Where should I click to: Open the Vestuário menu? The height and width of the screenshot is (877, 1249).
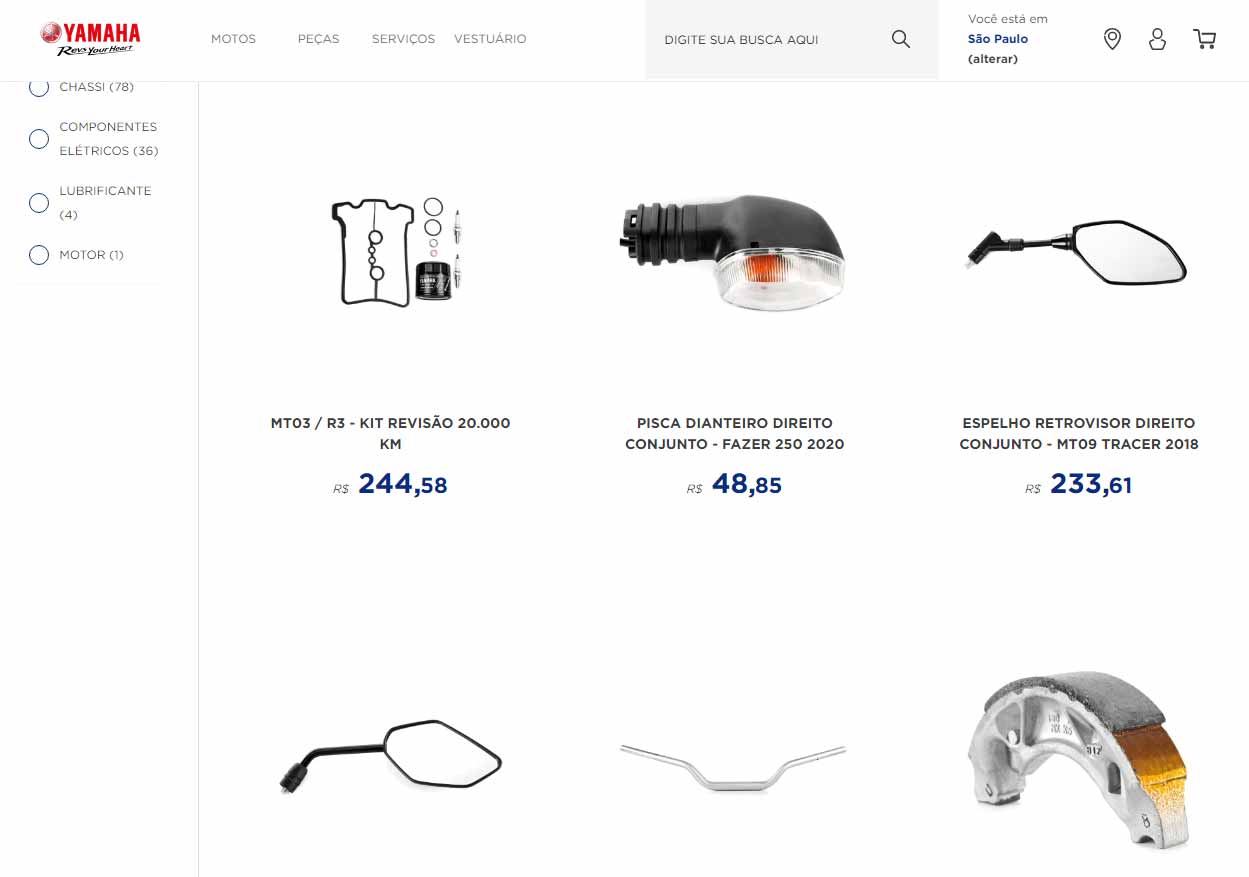pyautogui.click(x=490, y=39)
